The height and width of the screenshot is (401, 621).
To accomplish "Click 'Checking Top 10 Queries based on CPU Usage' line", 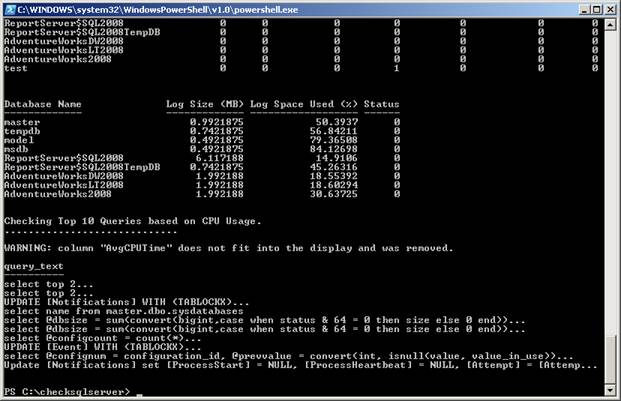I will [133, 221].
